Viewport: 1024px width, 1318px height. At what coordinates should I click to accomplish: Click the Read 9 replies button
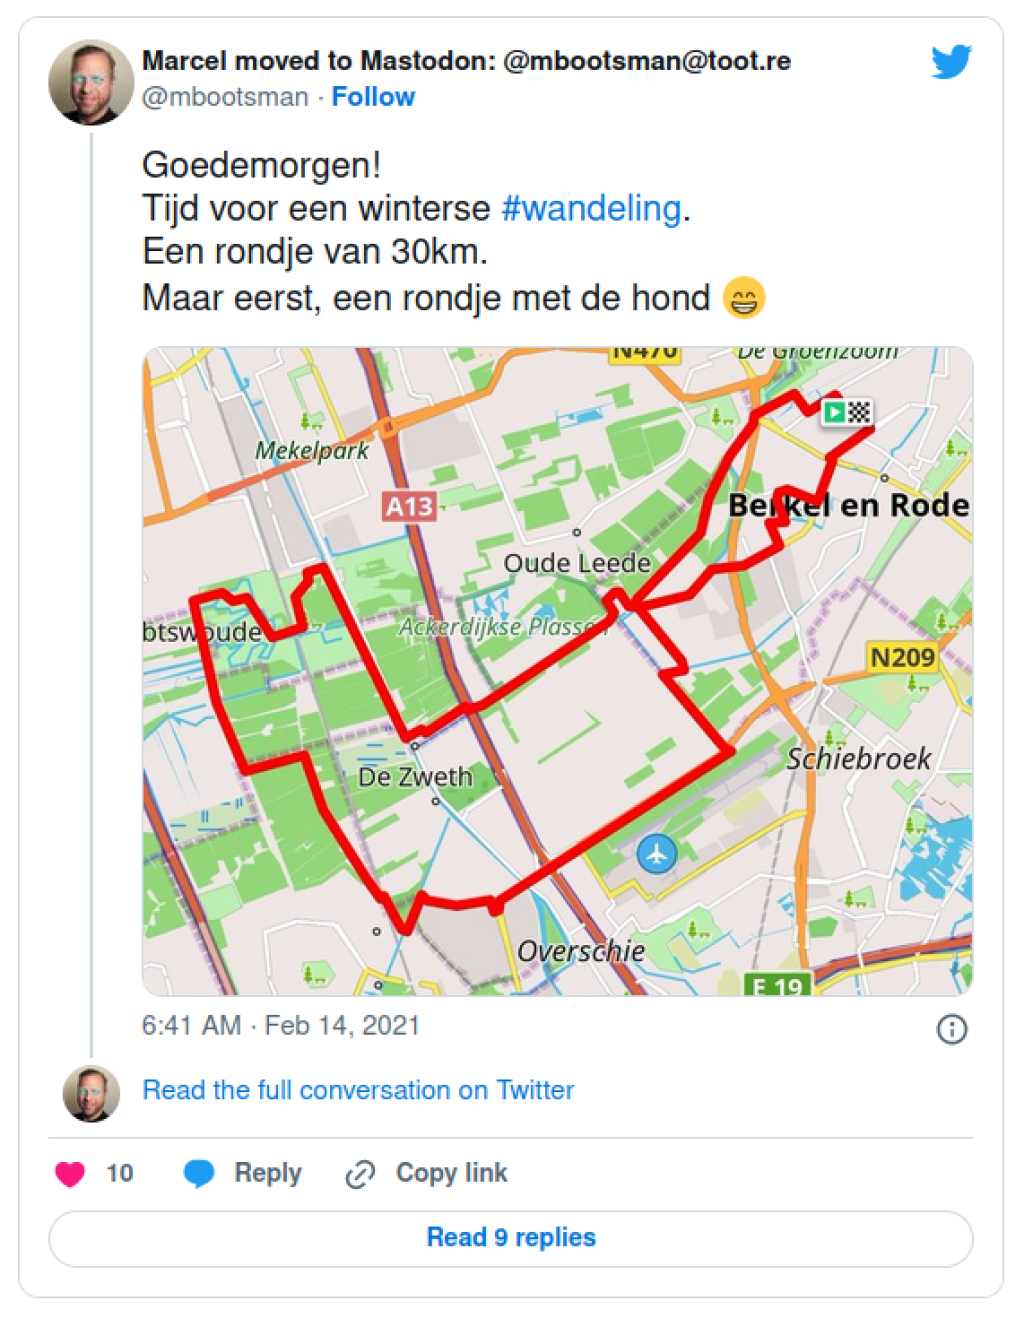point(512,1237)
